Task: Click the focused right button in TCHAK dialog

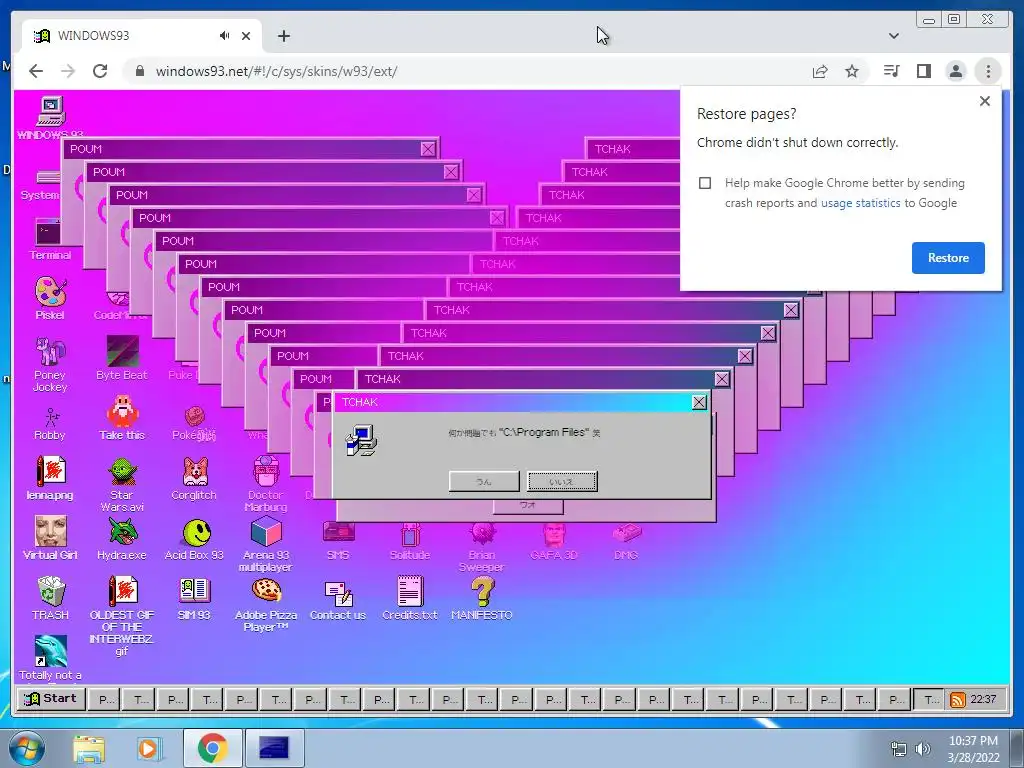Action: [562, 481]
